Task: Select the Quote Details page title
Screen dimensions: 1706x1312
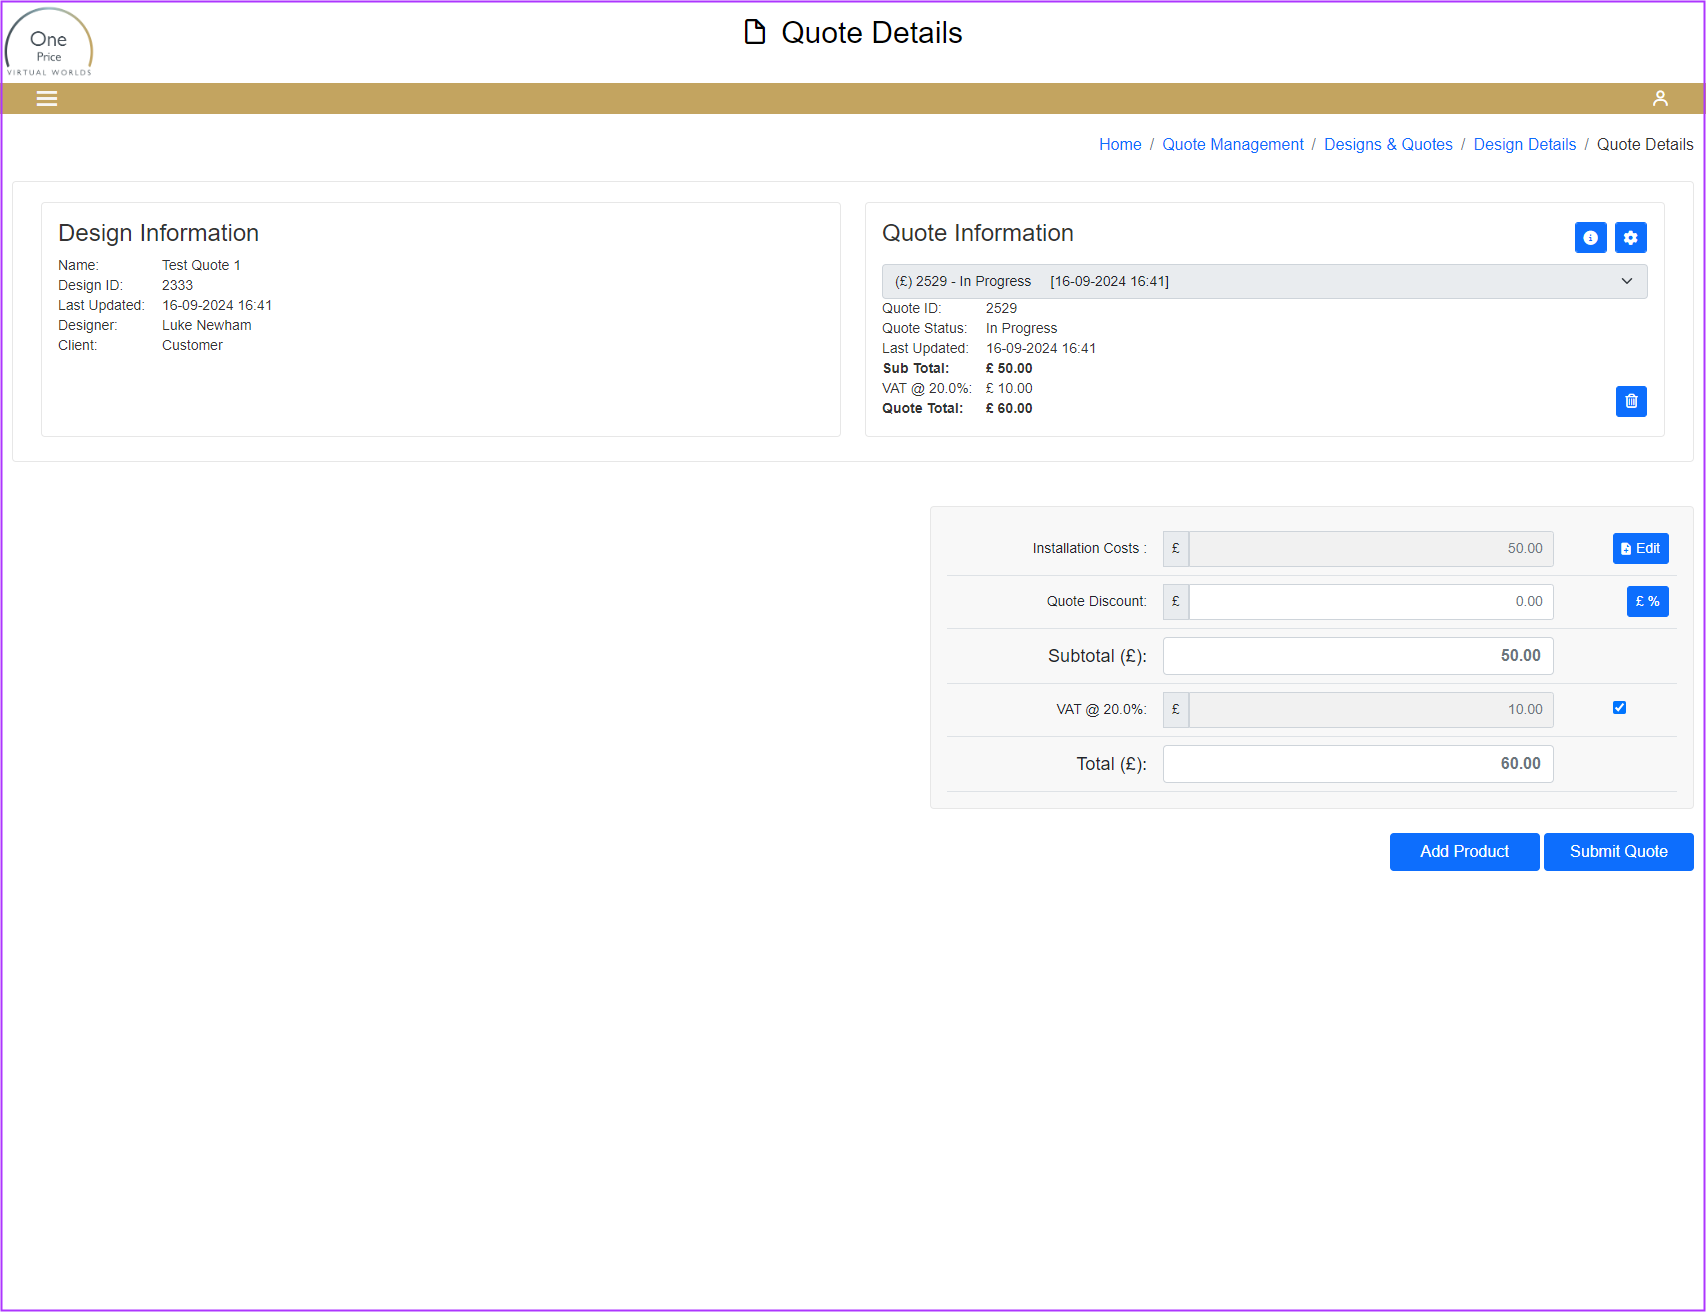Action: [871, 33]
